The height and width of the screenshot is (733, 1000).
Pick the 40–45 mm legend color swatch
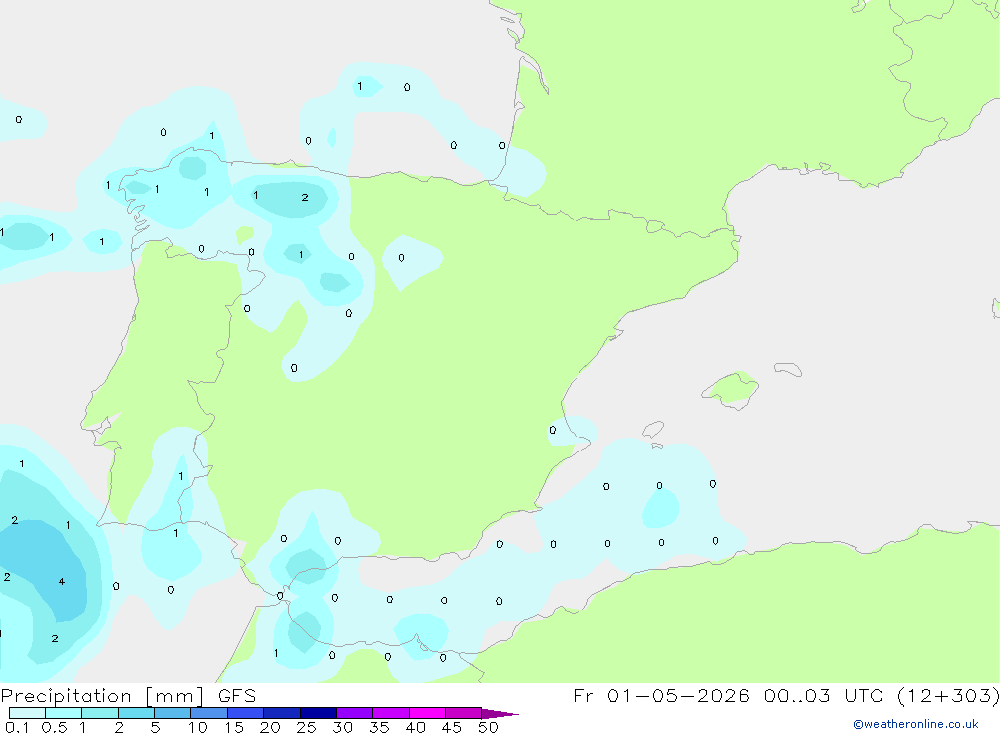coord(427,713)
